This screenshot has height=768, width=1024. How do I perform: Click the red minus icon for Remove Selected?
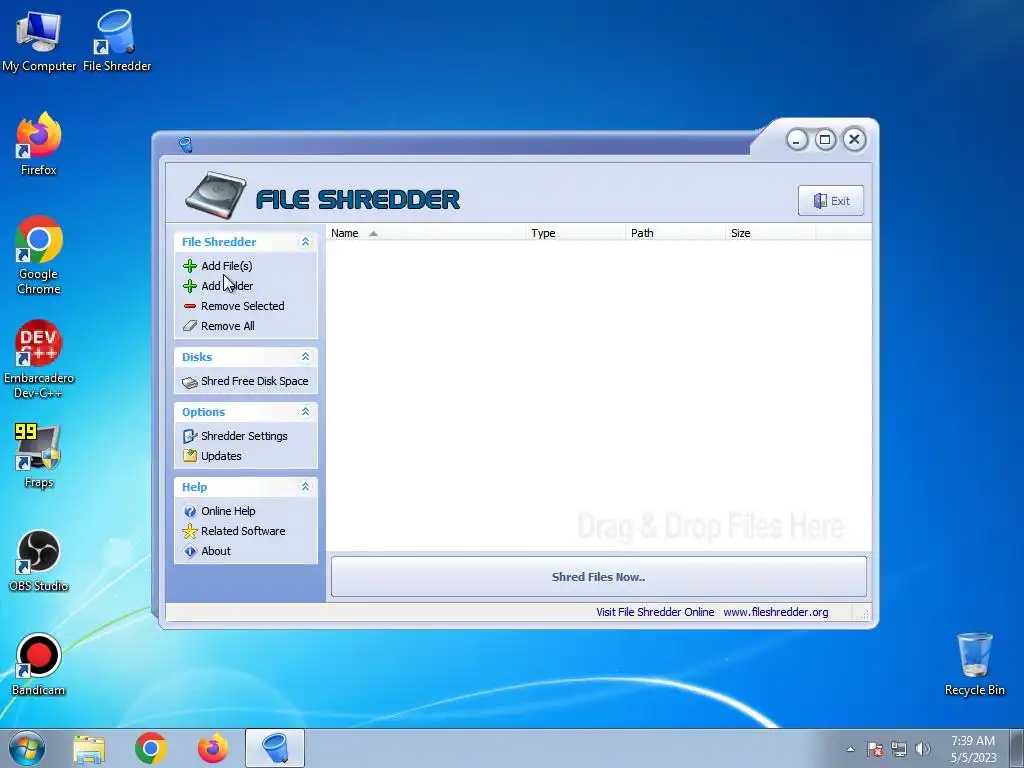(190, 306)
